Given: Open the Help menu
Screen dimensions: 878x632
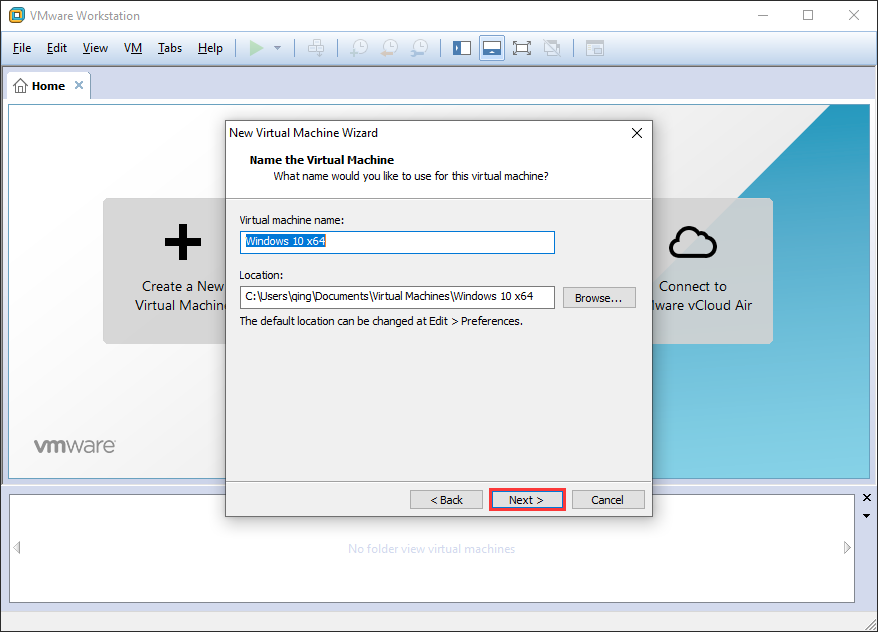Looking at the screenshot, I should [x=210, y=48].
